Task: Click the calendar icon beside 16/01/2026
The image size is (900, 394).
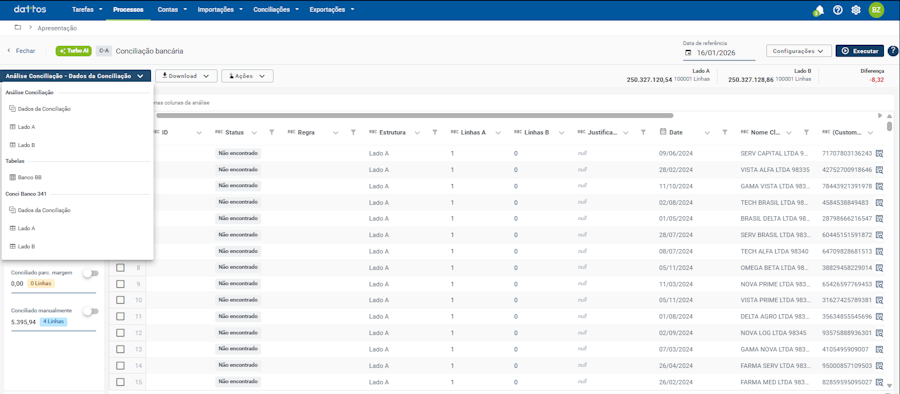Action: [688, 52]
